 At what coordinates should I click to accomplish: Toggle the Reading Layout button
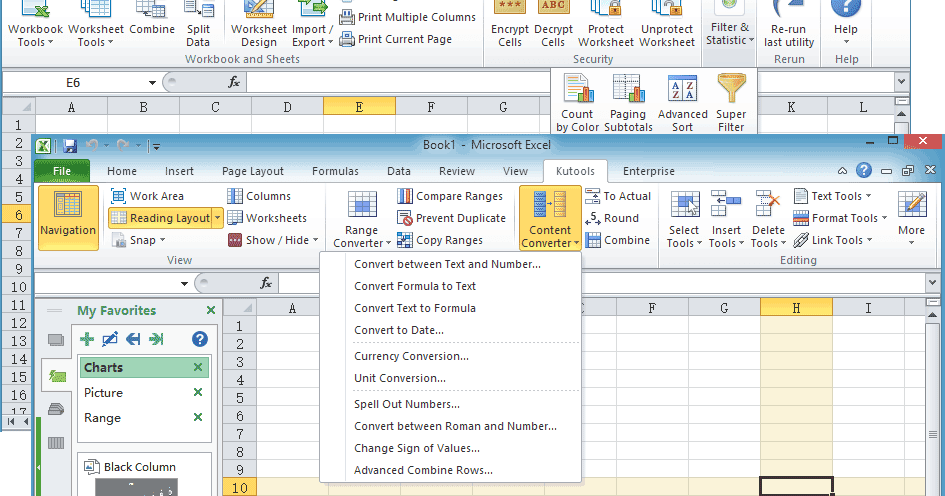click(x=160, y=218)
